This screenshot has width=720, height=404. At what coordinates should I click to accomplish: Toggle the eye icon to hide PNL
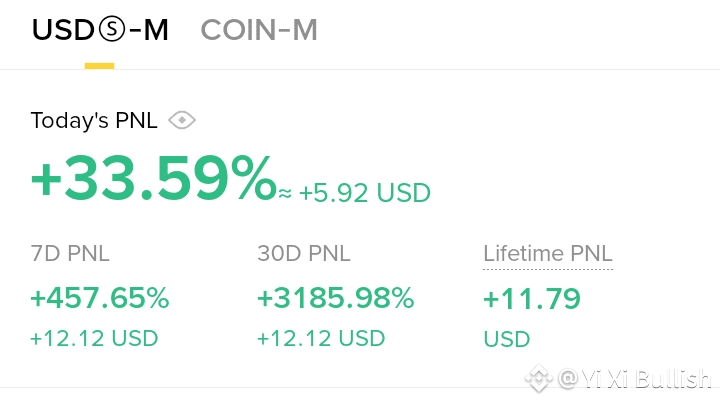[181, 121]
